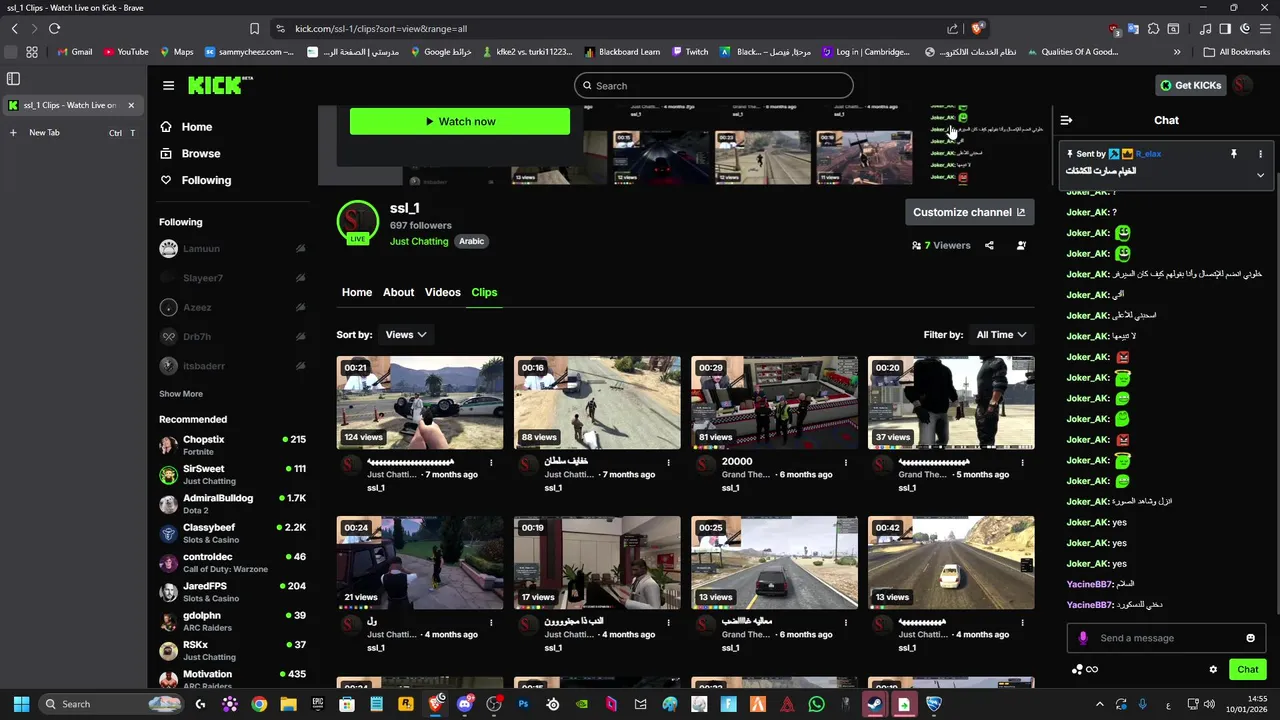
Task: Click the address bar share icon
Action: [953, 29]
